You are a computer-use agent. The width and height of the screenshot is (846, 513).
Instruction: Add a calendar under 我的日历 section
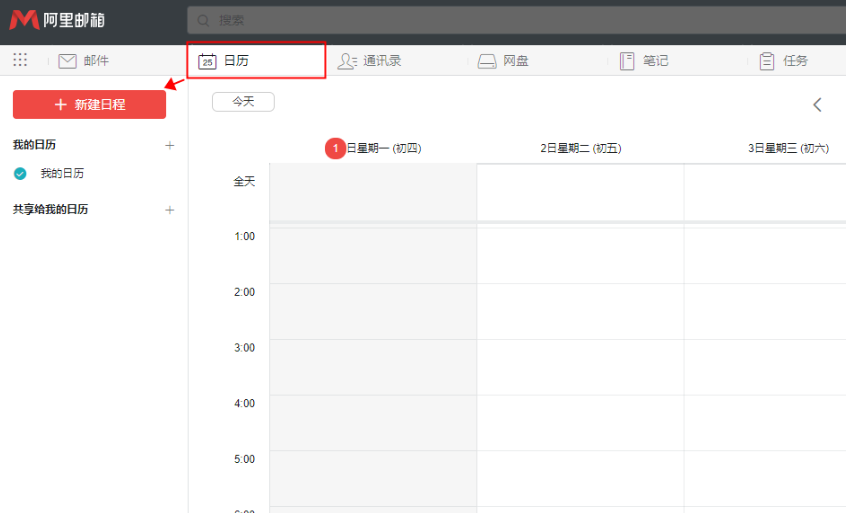point(169,145)
